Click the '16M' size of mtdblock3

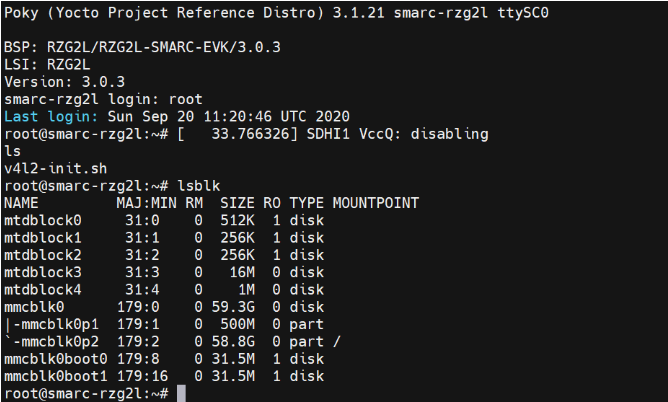(242, 273)
